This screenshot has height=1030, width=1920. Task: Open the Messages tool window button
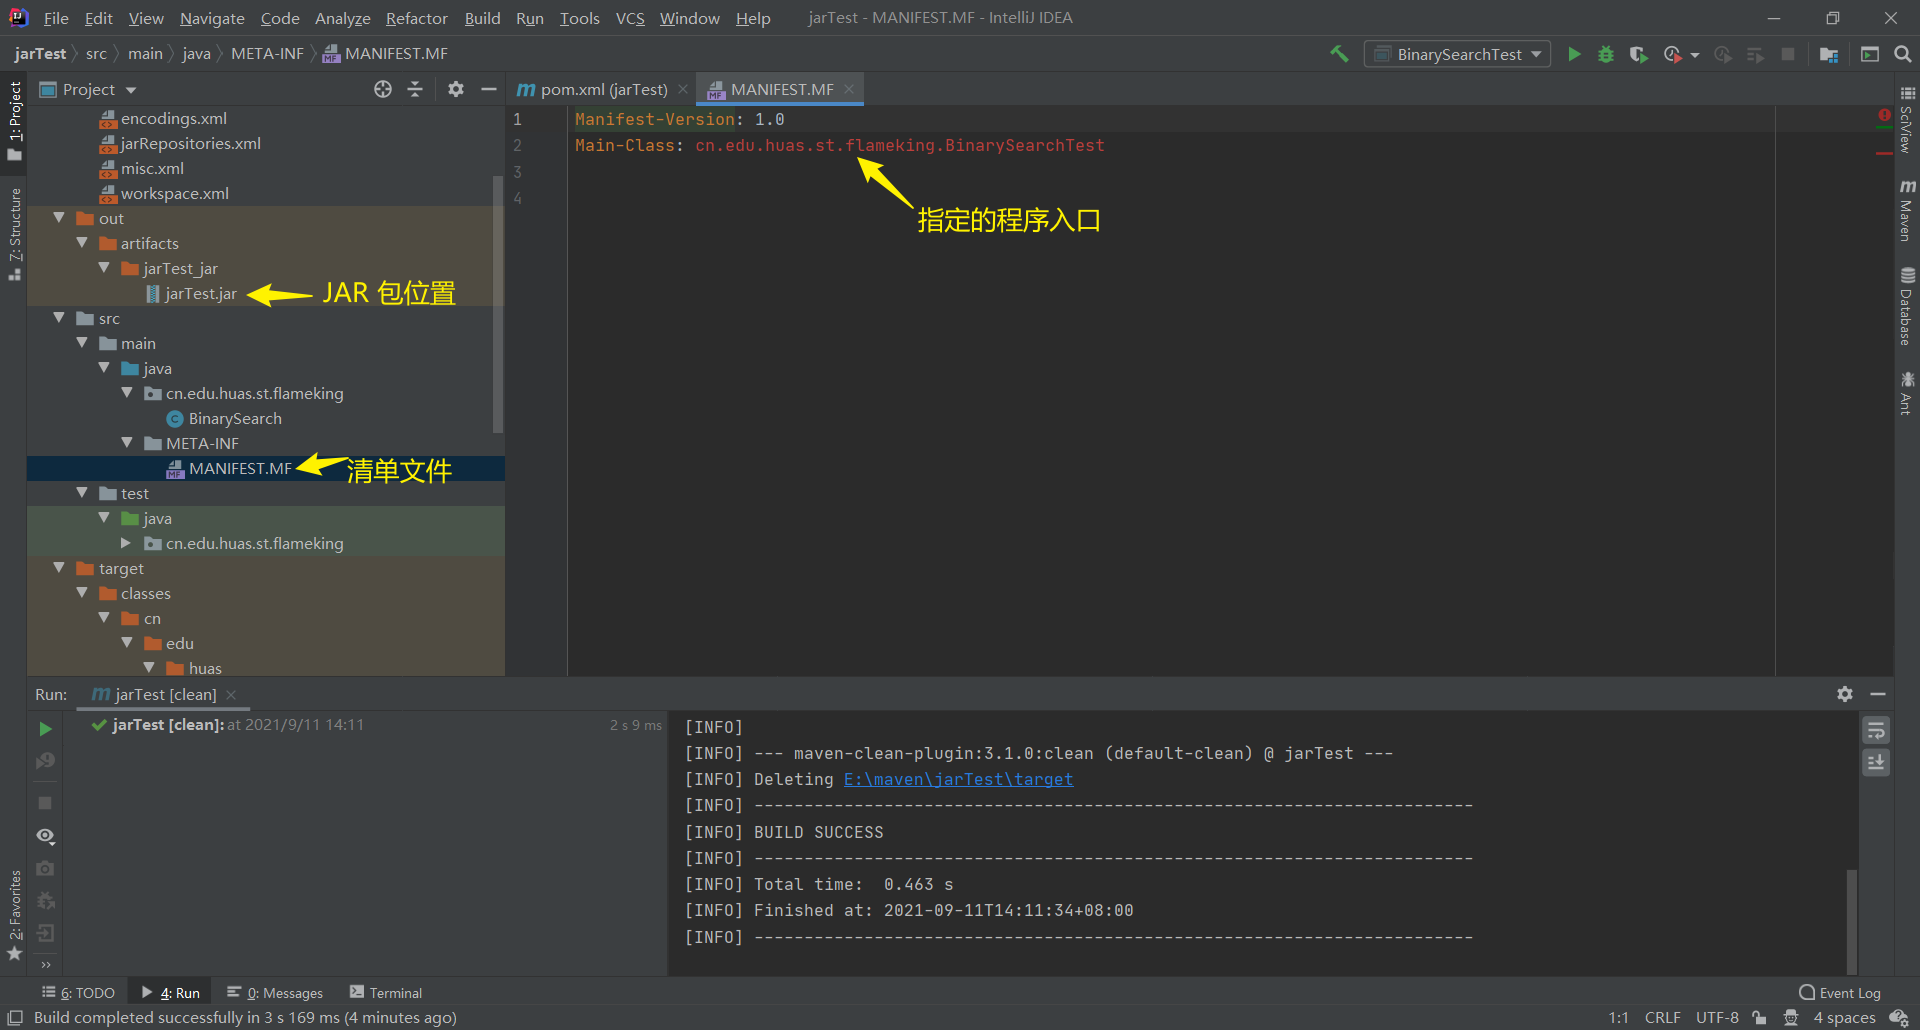tap(275, 993)
